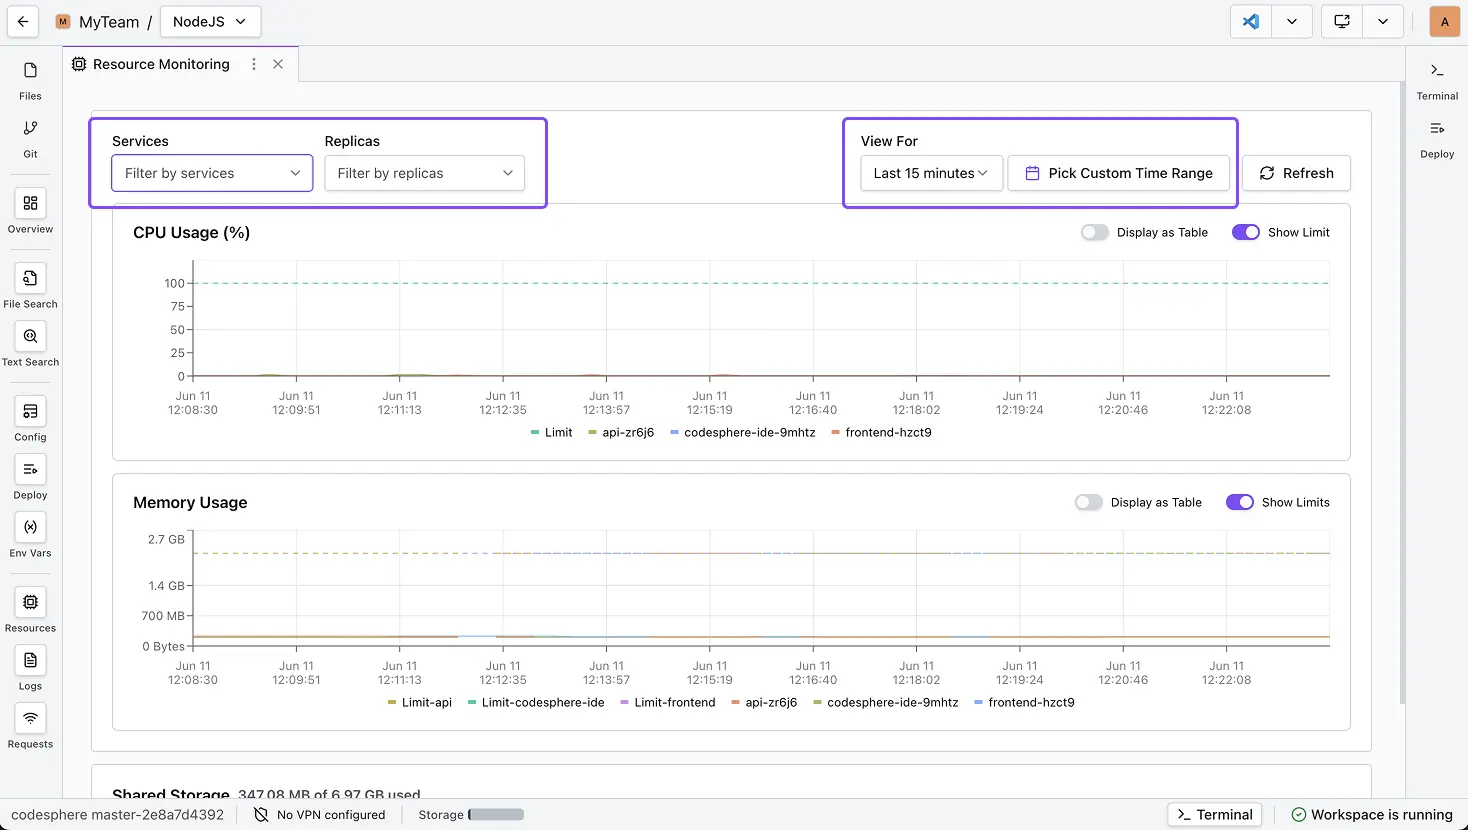Toggle frontend-hzct9 in Memory legend

[1025, 703]
